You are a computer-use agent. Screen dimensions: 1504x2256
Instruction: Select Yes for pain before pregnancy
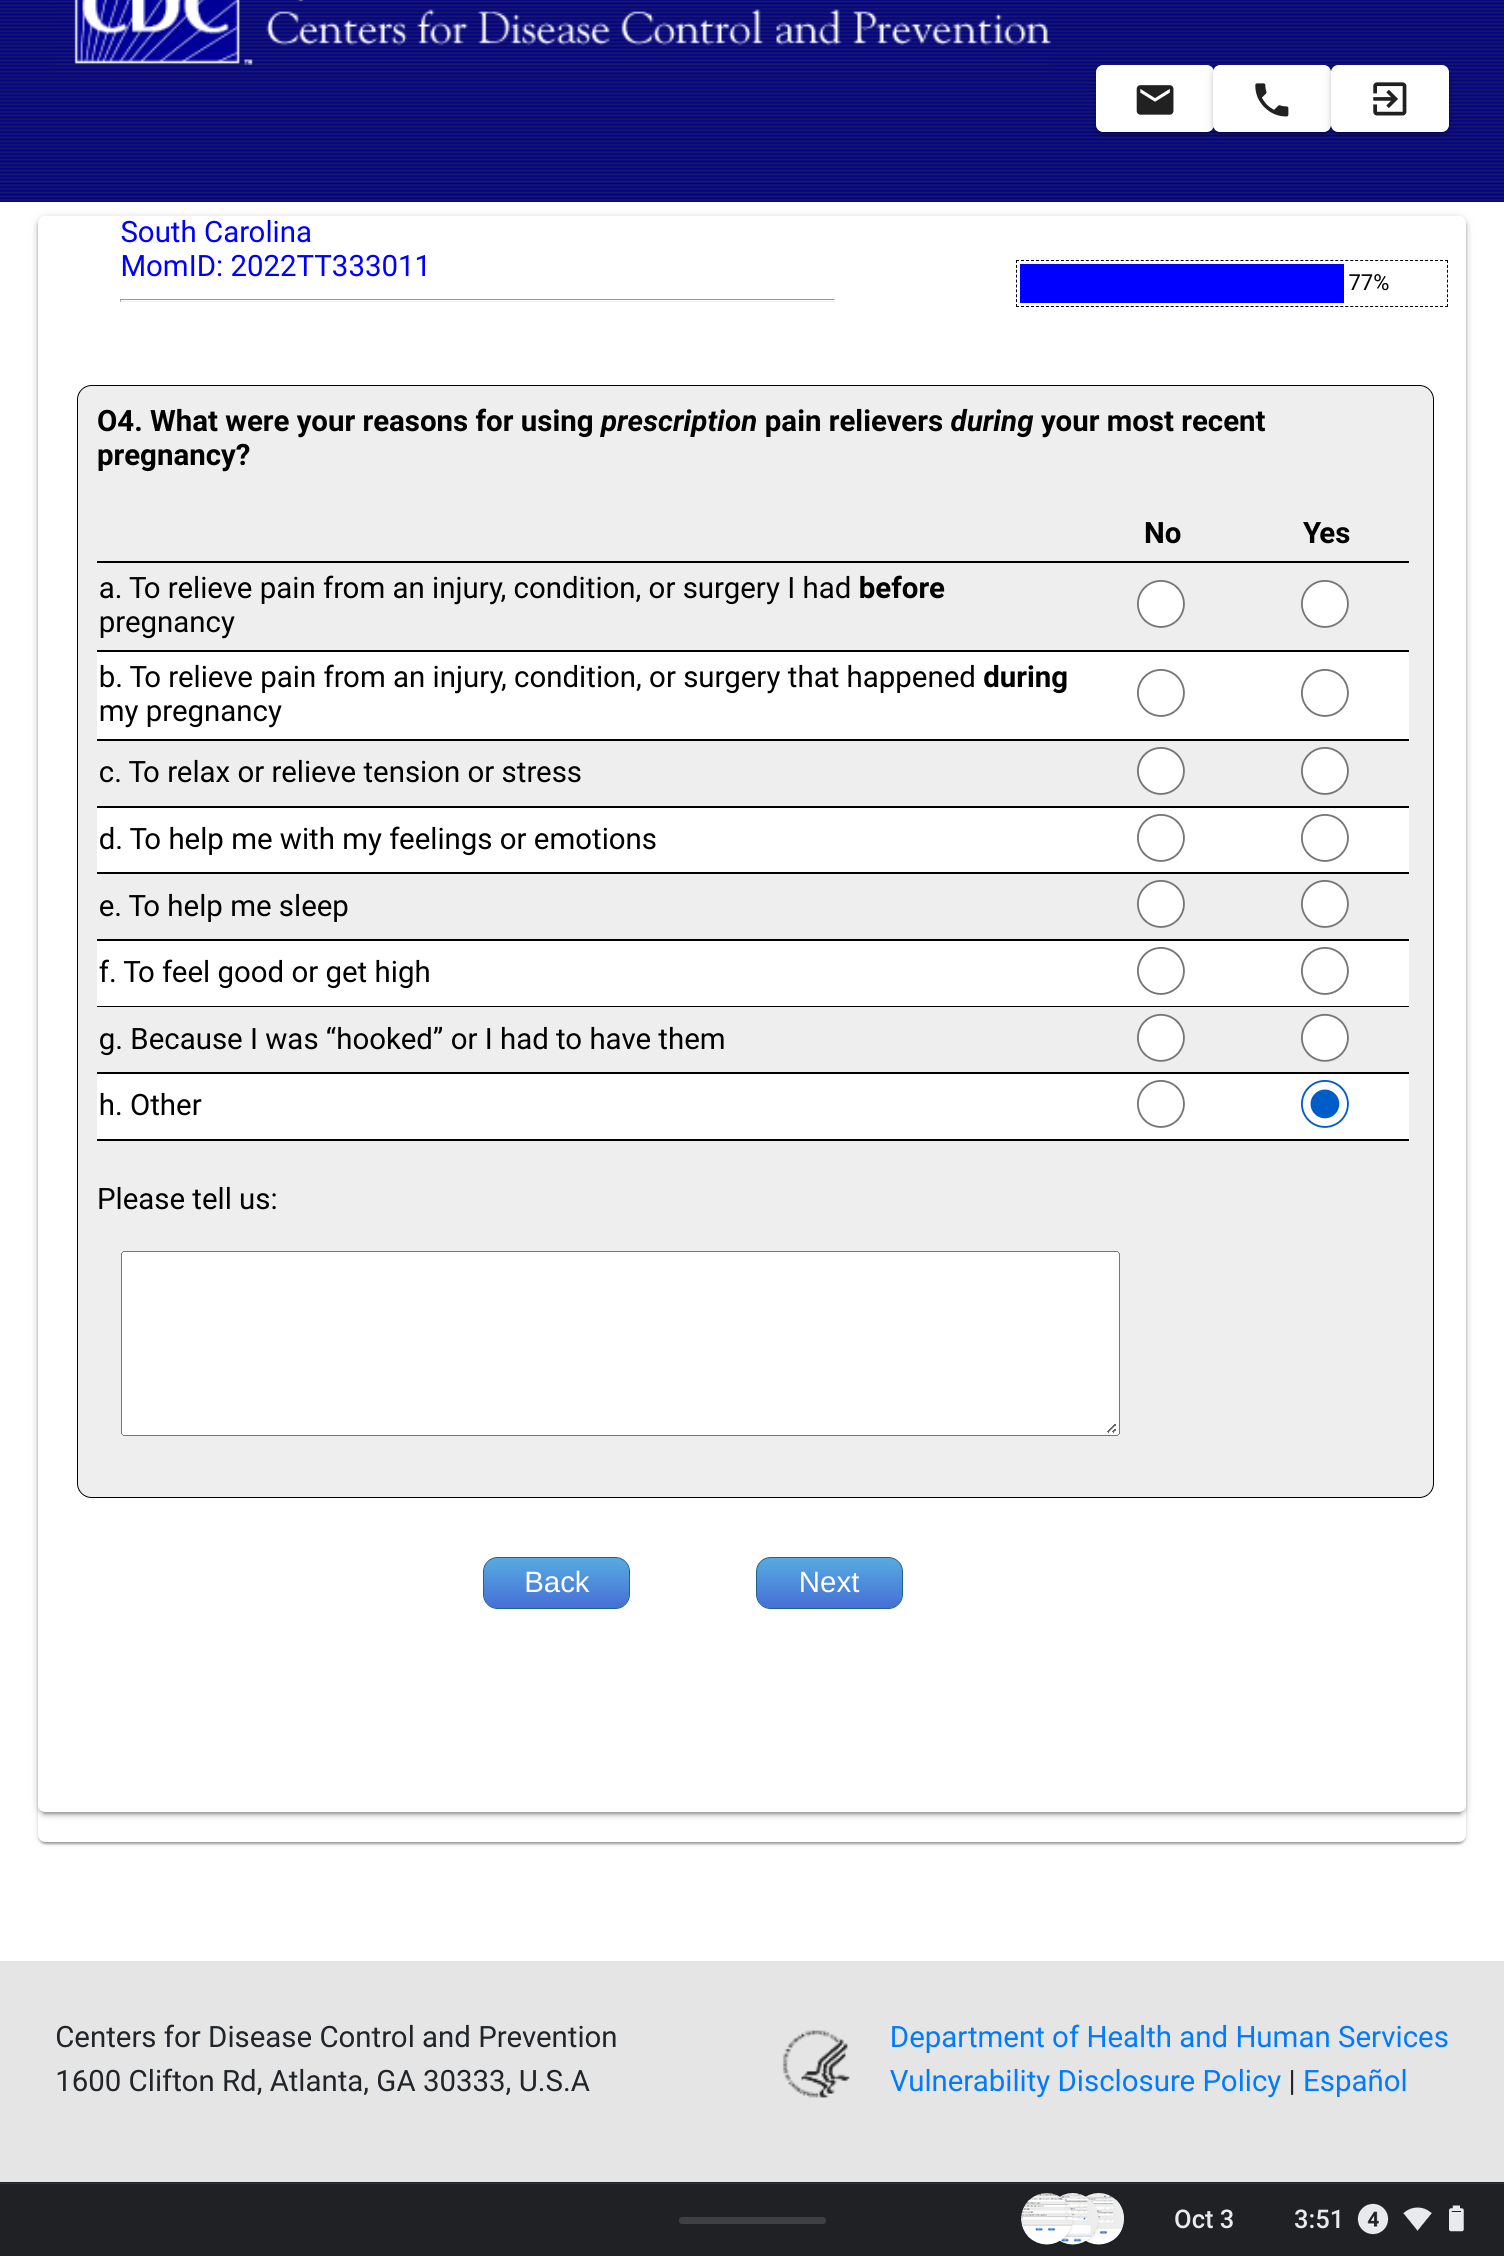(1324, 604)
